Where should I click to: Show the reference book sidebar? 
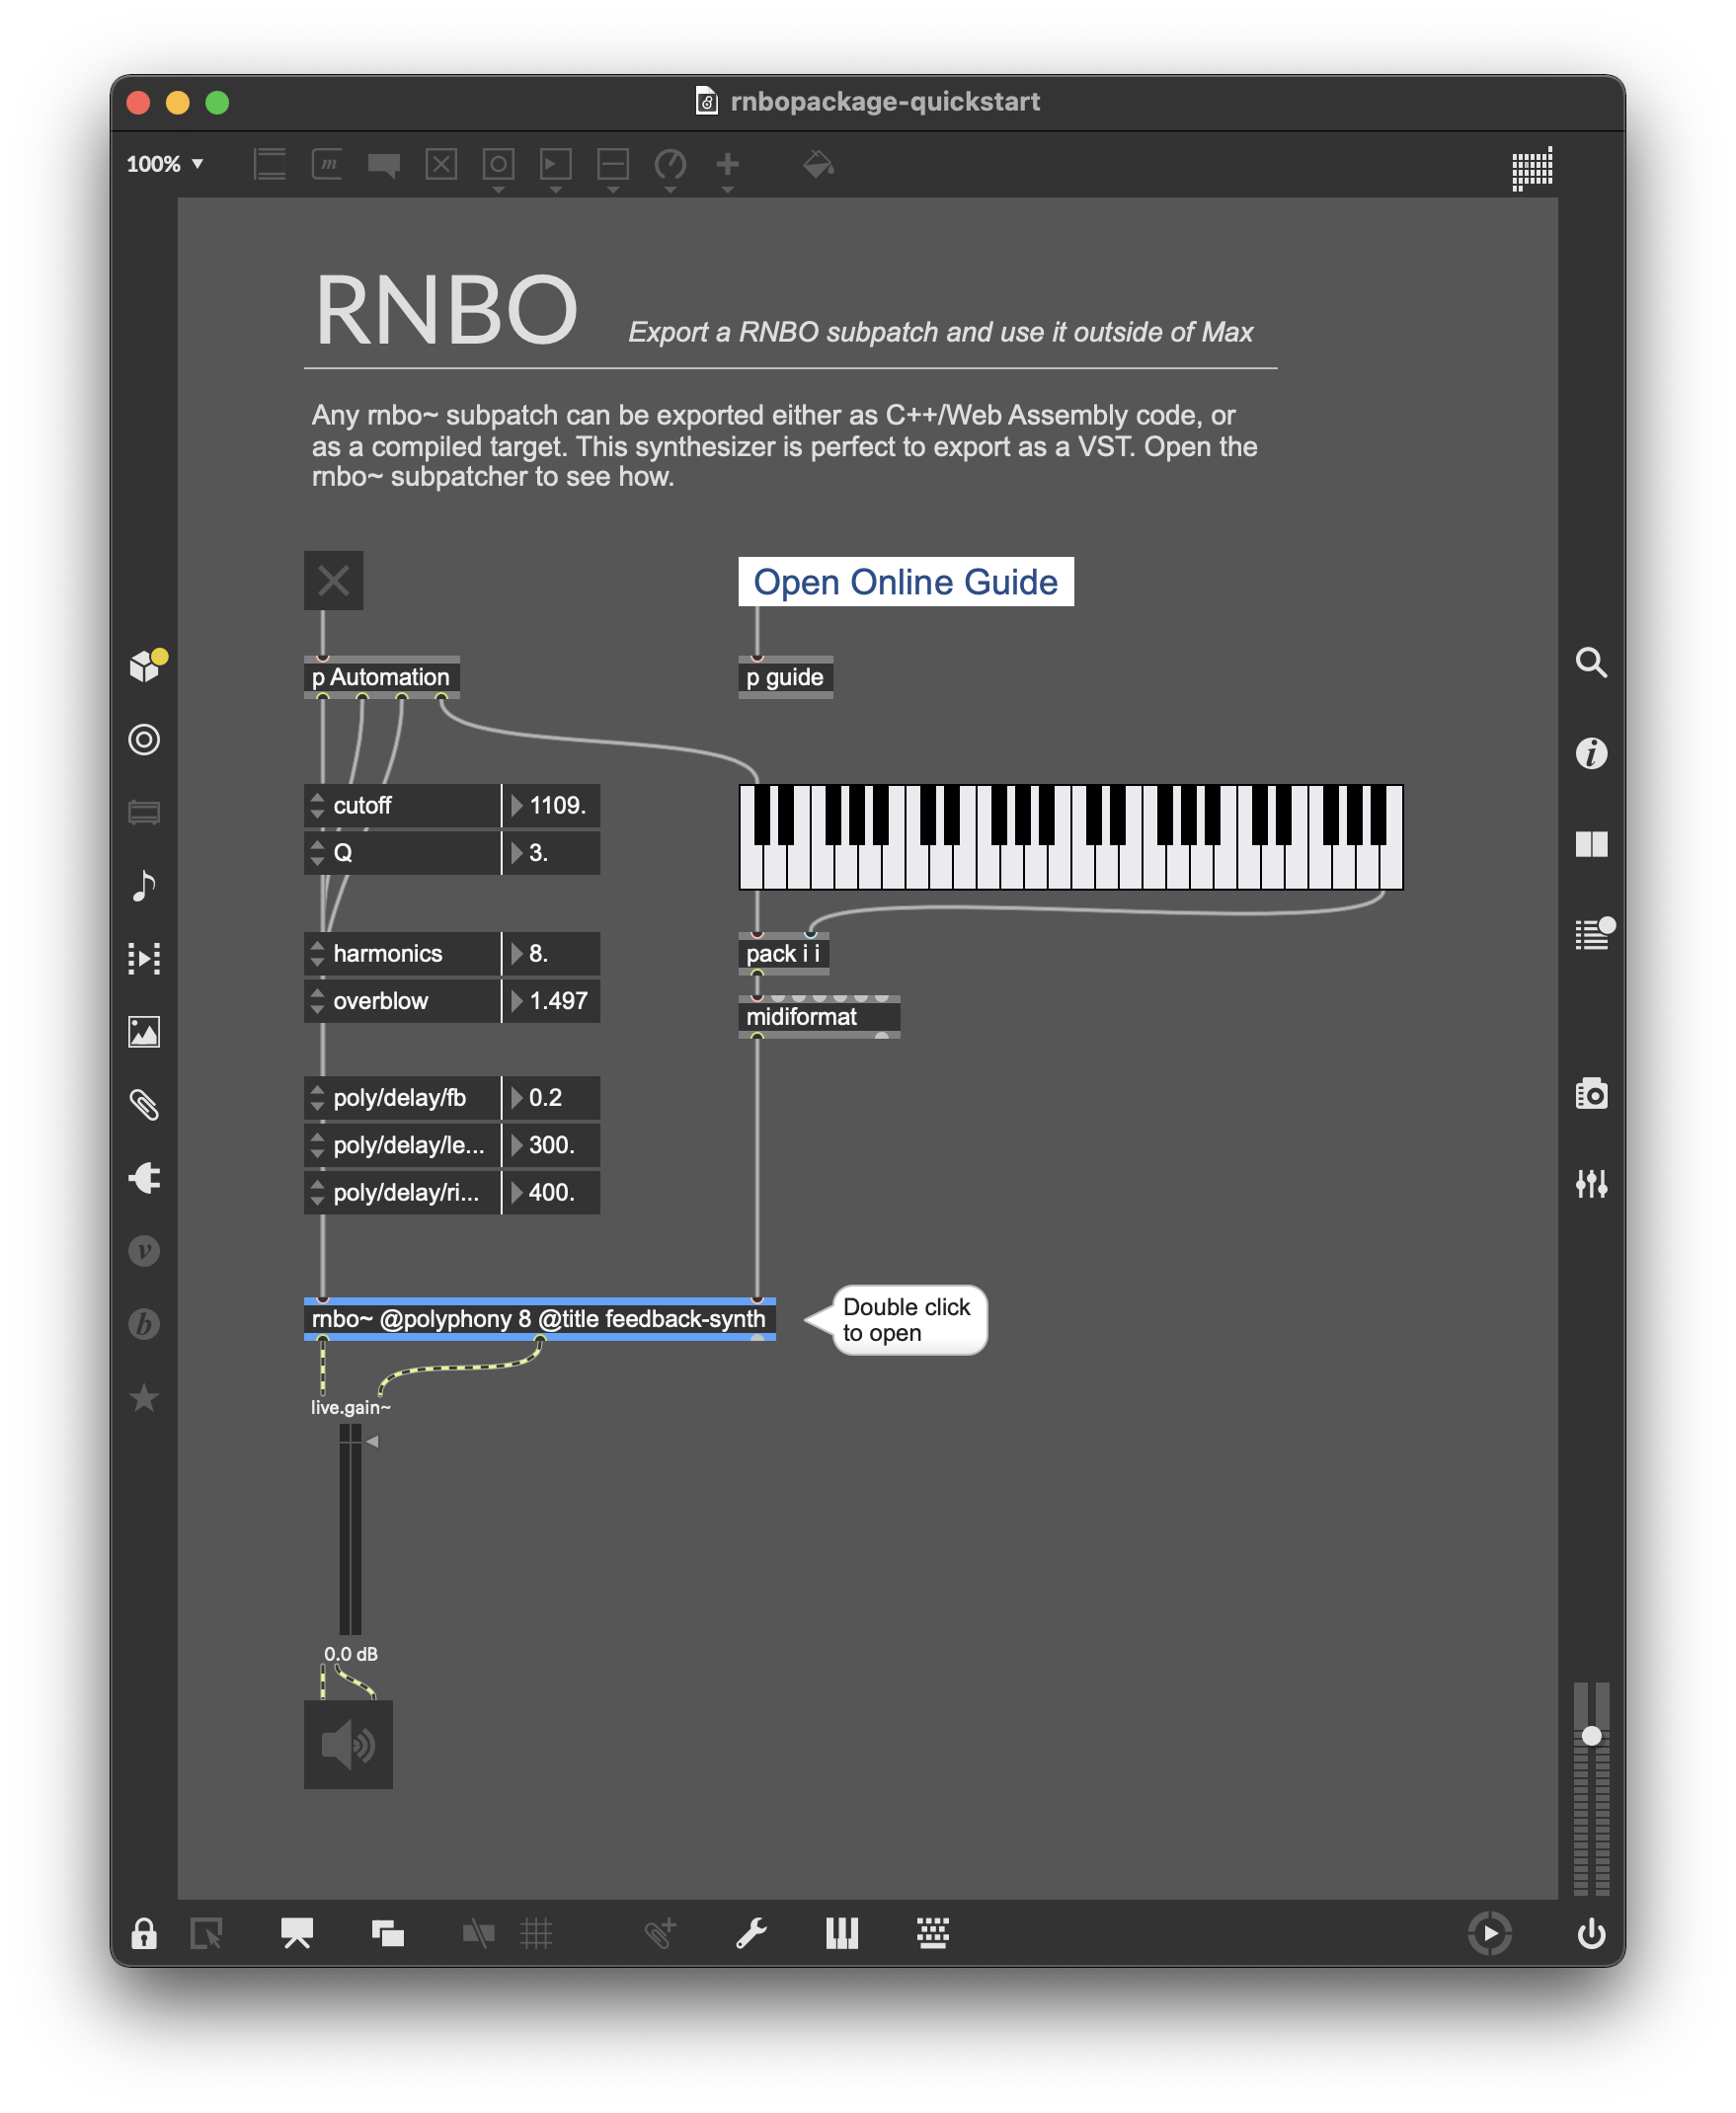coord(1591,844)
